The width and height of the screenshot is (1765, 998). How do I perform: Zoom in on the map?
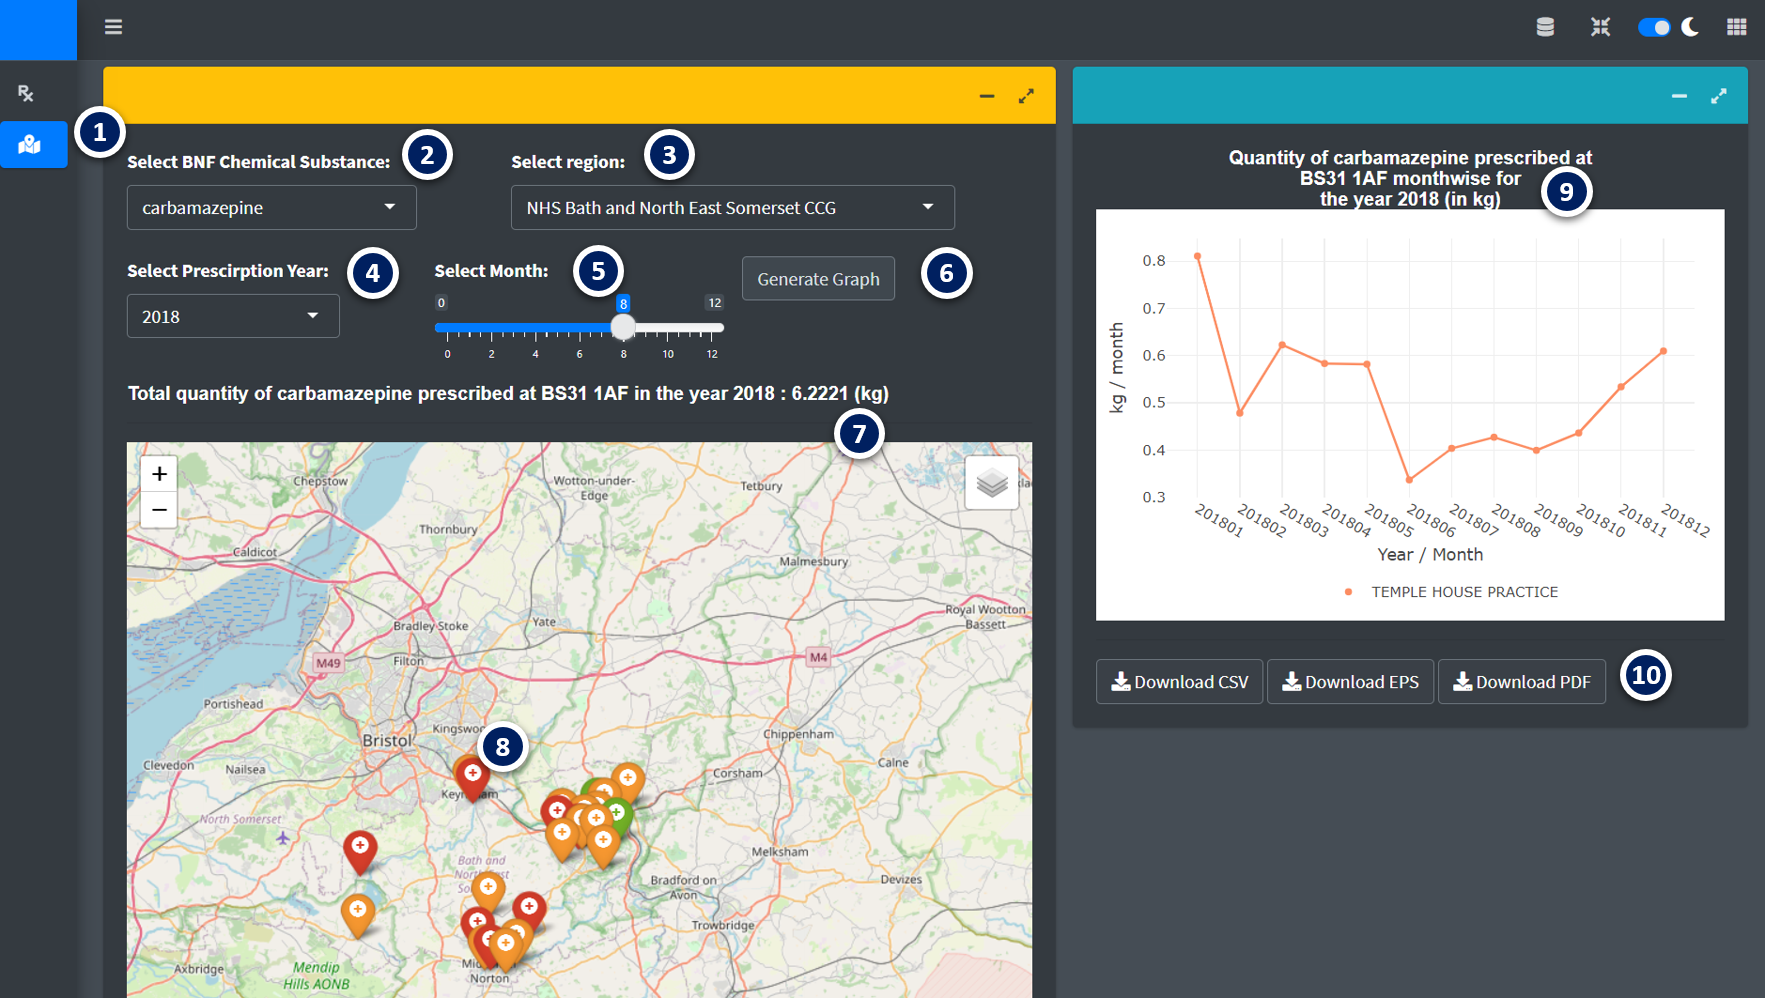click(159, 474)
